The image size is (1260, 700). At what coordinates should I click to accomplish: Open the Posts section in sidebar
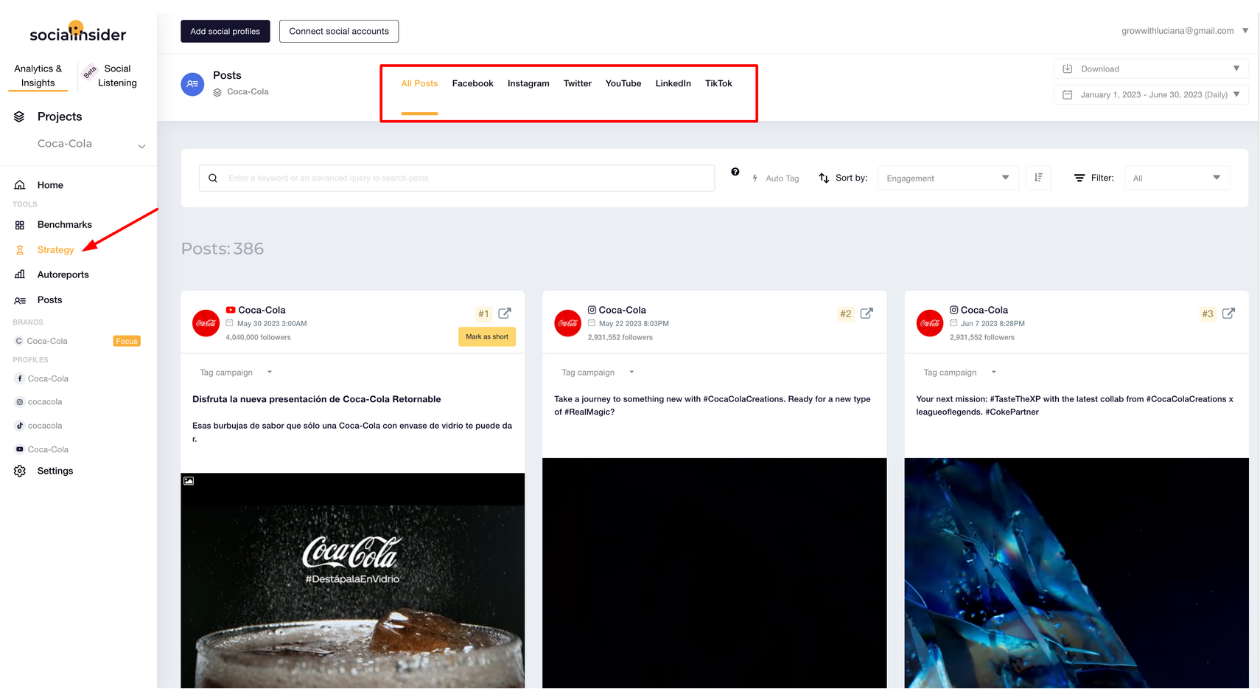49,300
